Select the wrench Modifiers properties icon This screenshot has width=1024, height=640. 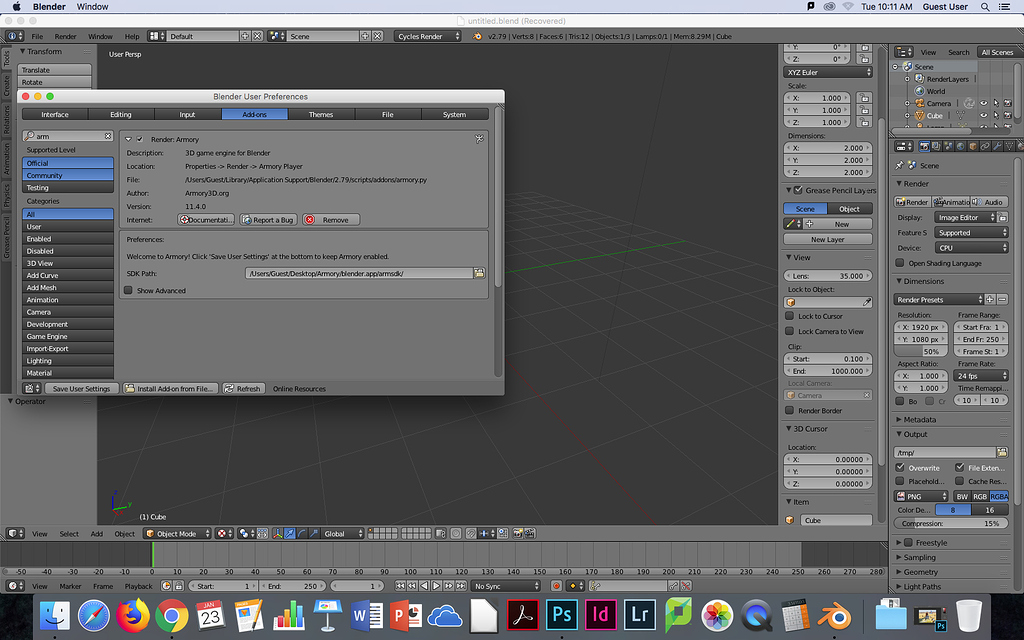tap(997, 147)
